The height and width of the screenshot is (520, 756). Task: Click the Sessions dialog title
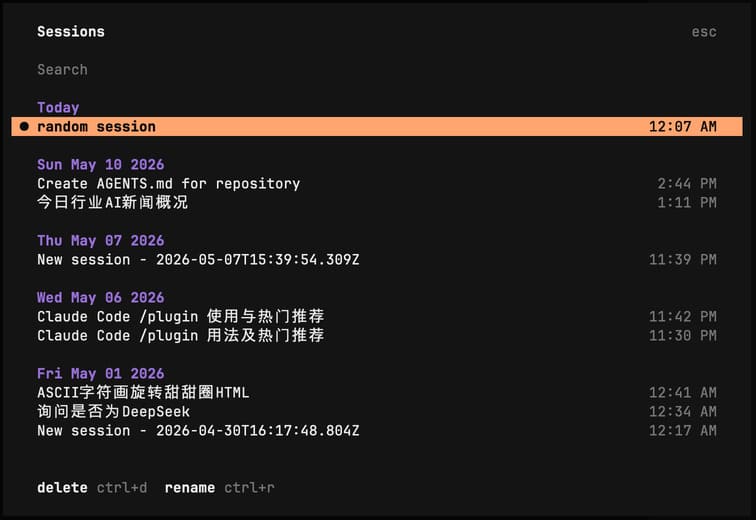(x=71, y=31)
